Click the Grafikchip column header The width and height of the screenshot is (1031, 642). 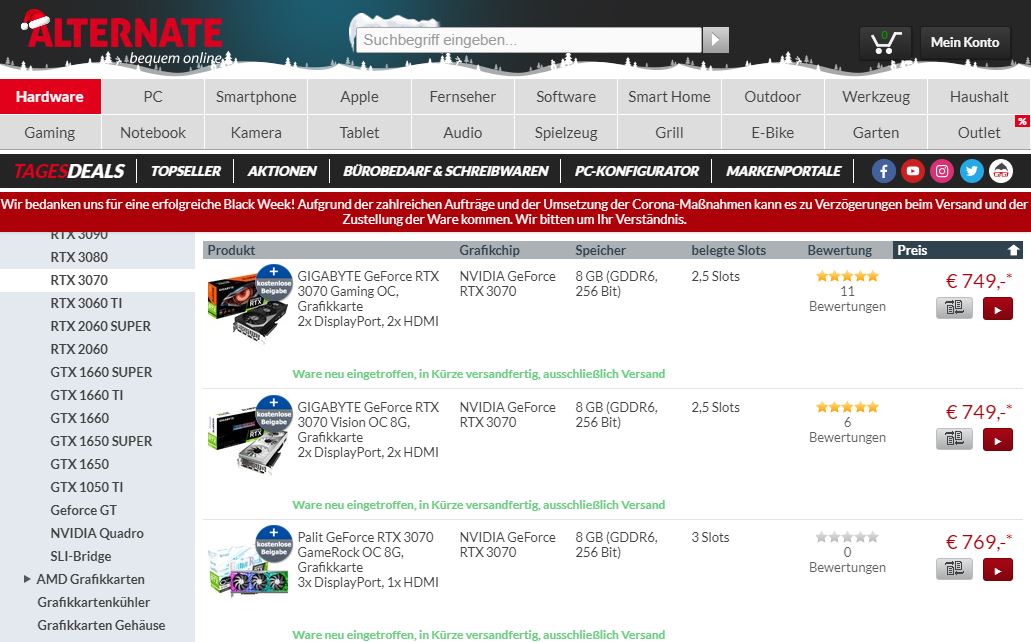489,250
